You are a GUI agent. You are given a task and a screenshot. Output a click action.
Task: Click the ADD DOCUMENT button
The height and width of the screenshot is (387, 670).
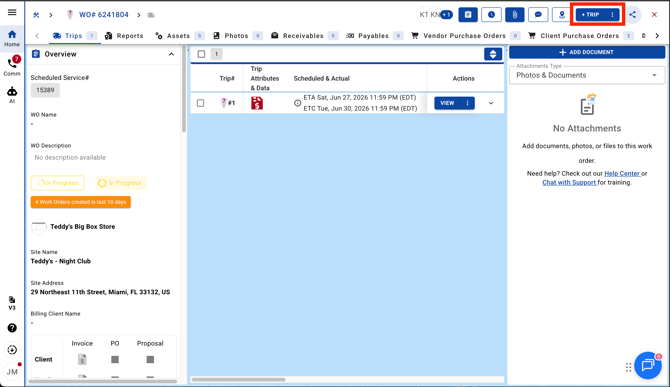pos(587,52)
